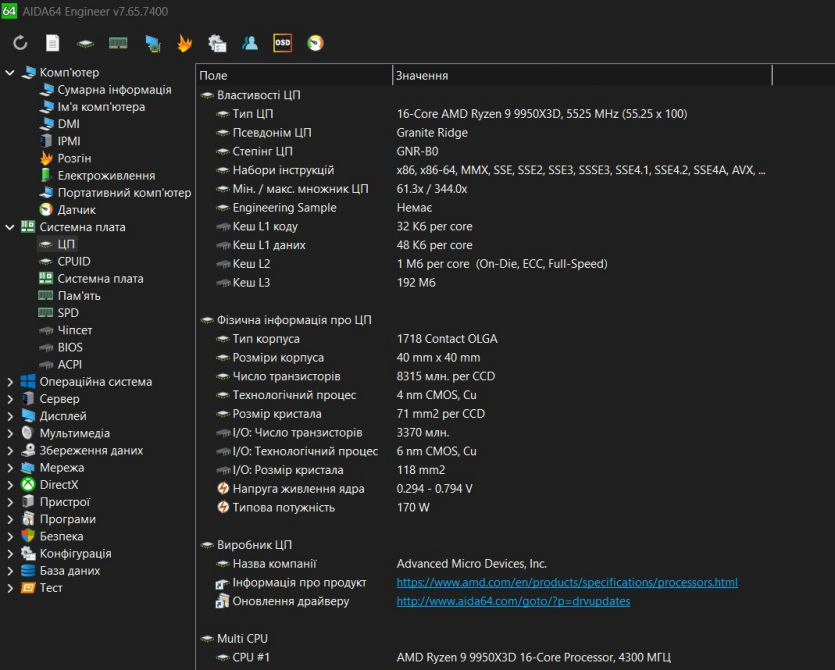Click the flame stability test icon
The height and width of the screenshot is (670, 835).
[184, 43]
